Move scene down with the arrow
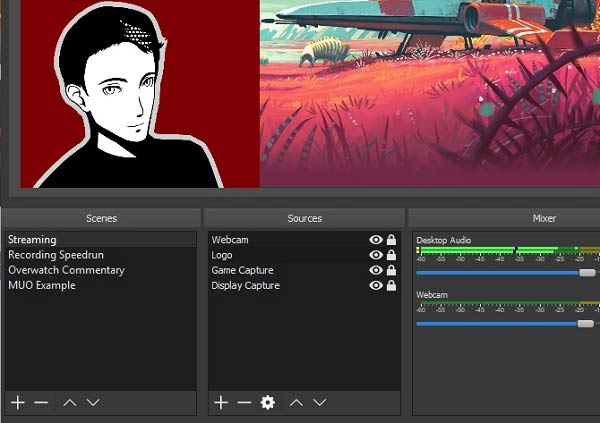Viewport: 600px width, 423px height. coord(93,402)
